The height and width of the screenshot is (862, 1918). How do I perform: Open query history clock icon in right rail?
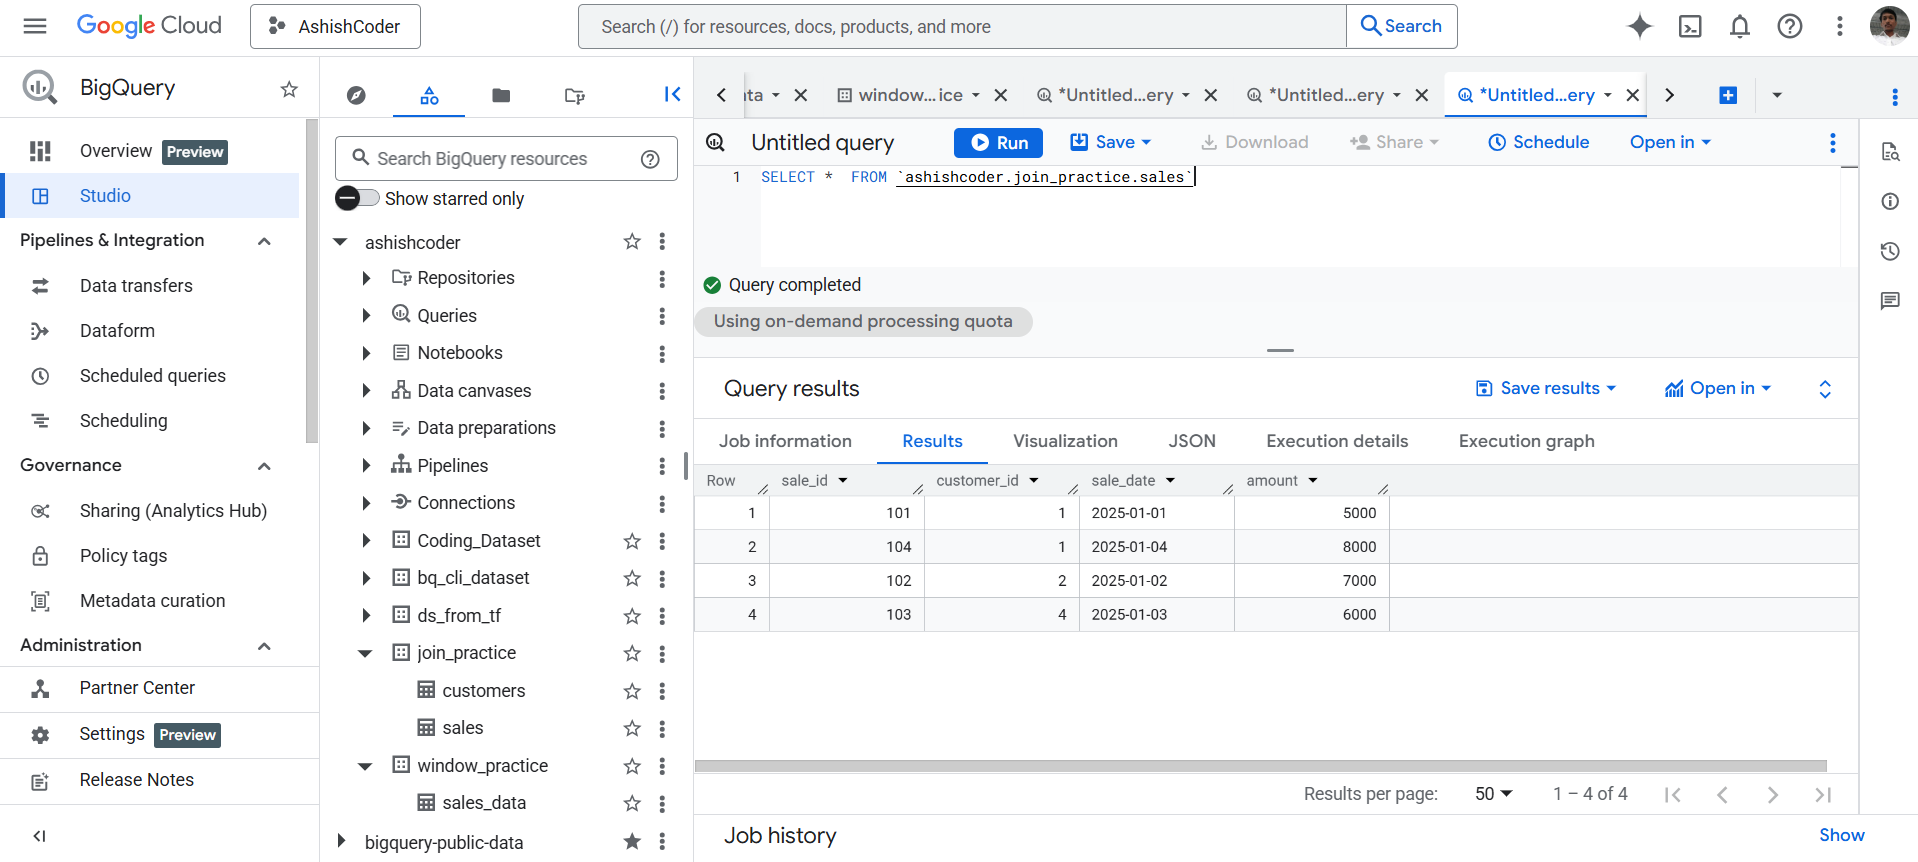[x=1890, y=251]
